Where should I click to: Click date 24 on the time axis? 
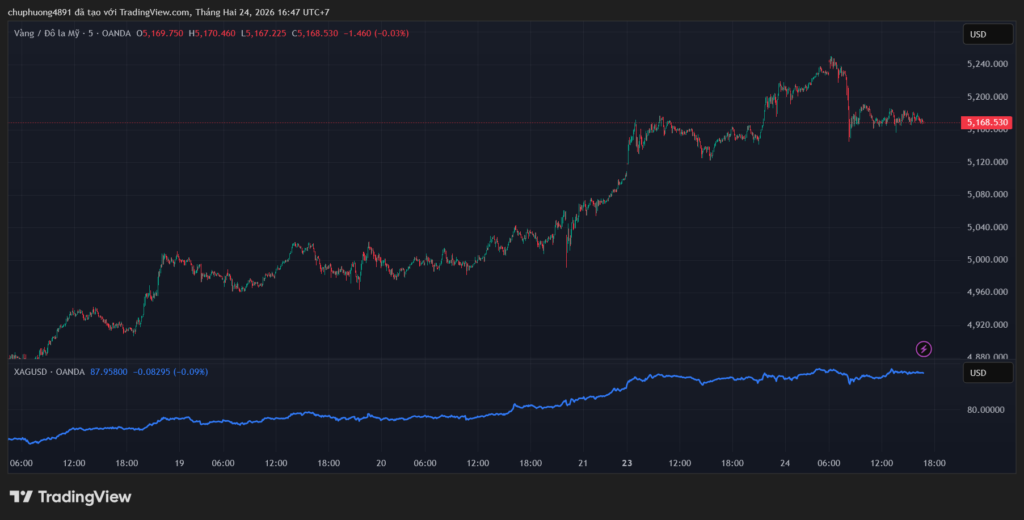(785, 464)
